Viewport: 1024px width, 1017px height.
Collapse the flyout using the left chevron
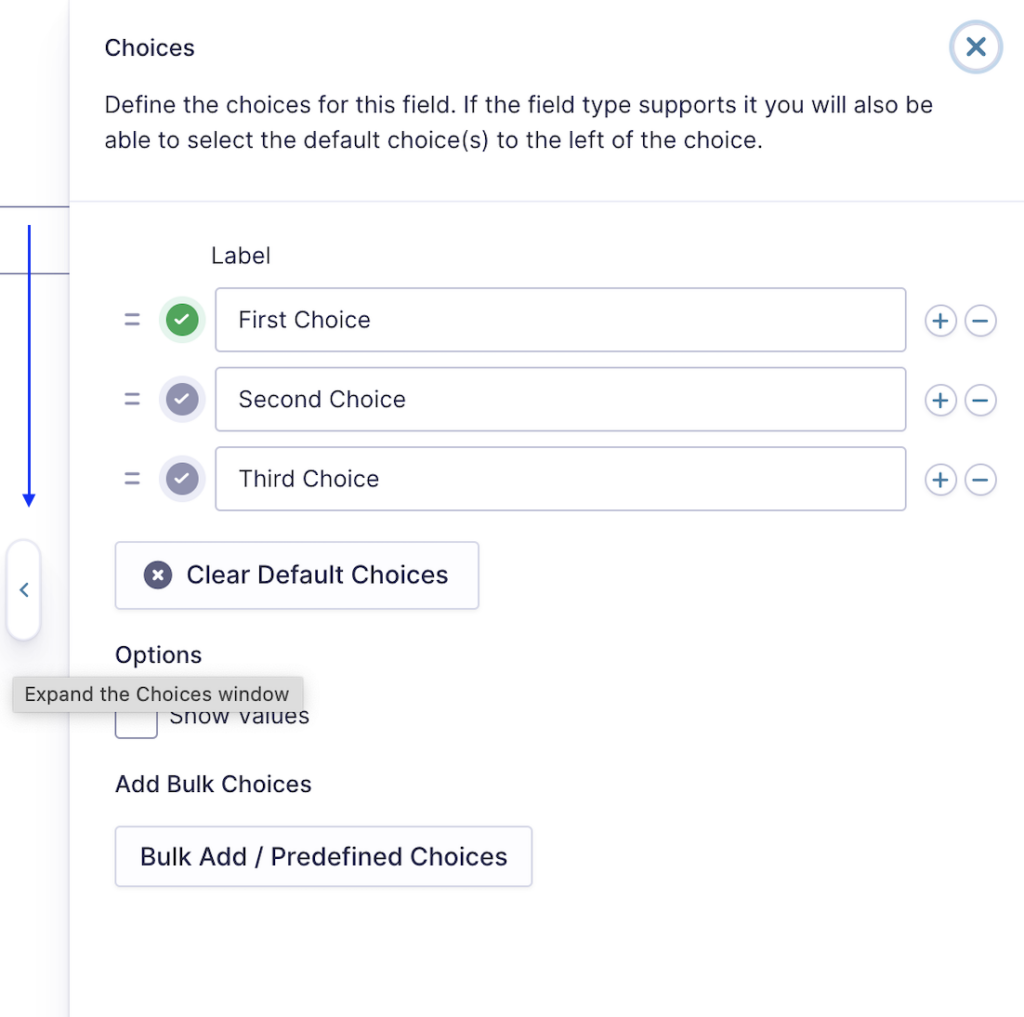tap(24, 589)
